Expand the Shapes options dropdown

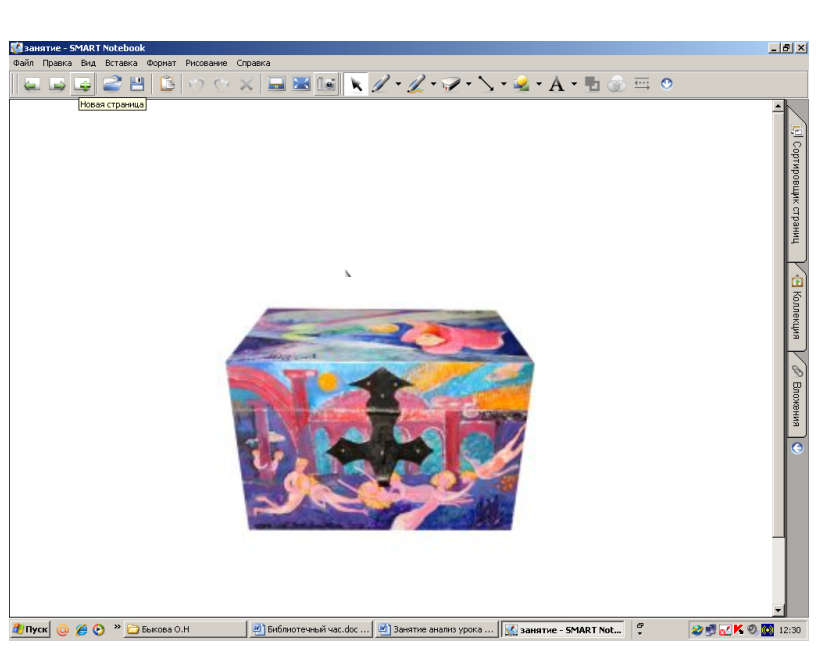(x=539, y=84)
